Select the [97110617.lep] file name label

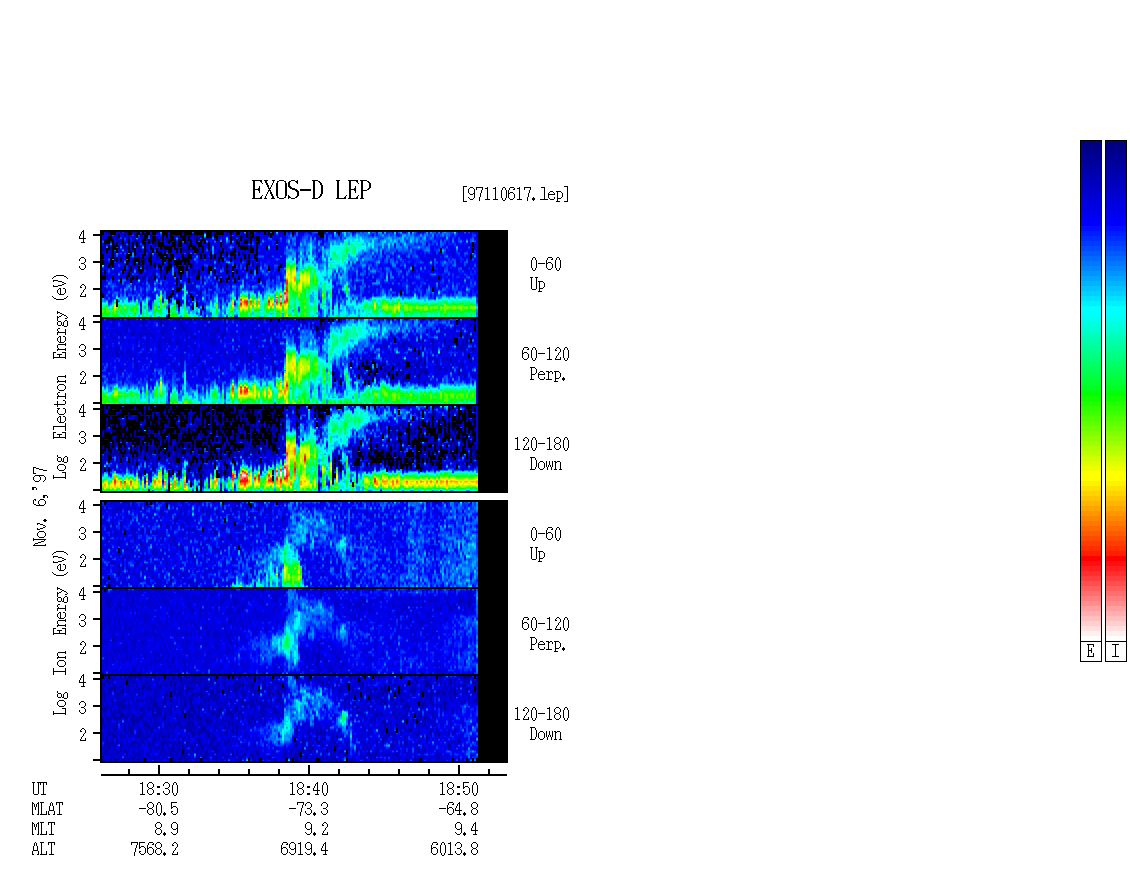(515, 194)
